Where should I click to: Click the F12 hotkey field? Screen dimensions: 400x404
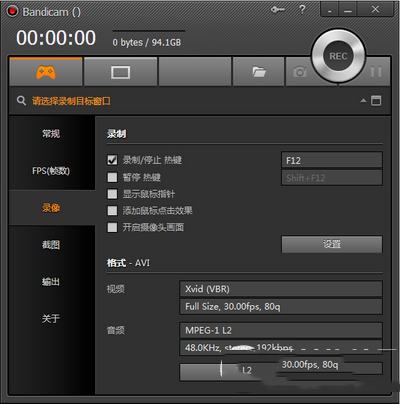click(x=332, y=160)
